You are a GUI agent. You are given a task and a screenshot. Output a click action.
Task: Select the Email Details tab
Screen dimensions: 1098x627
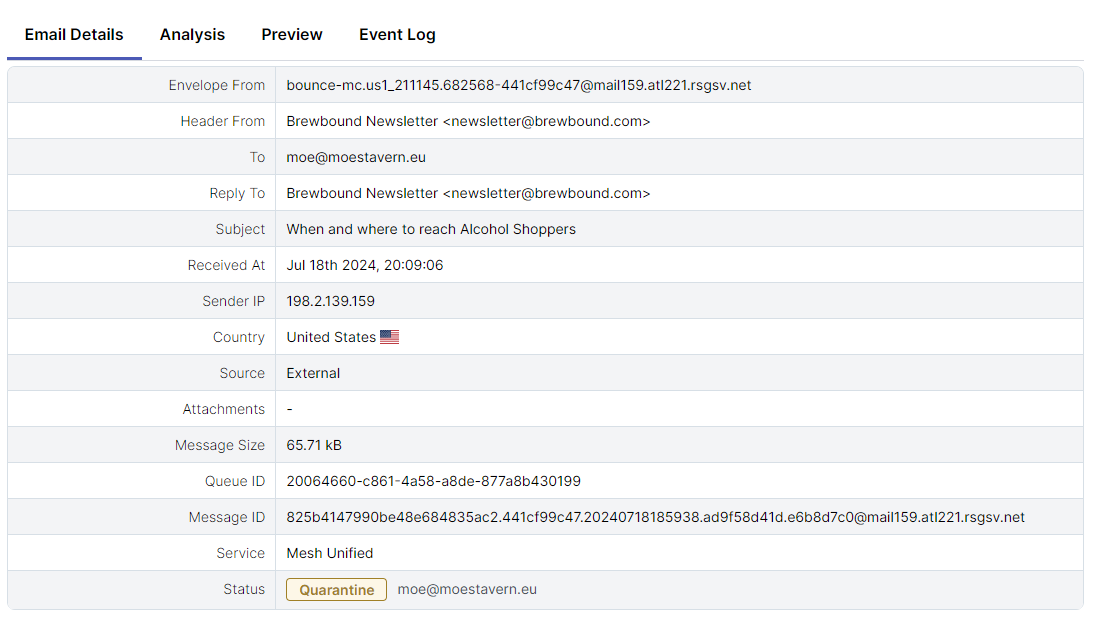[x=74, y=34]
